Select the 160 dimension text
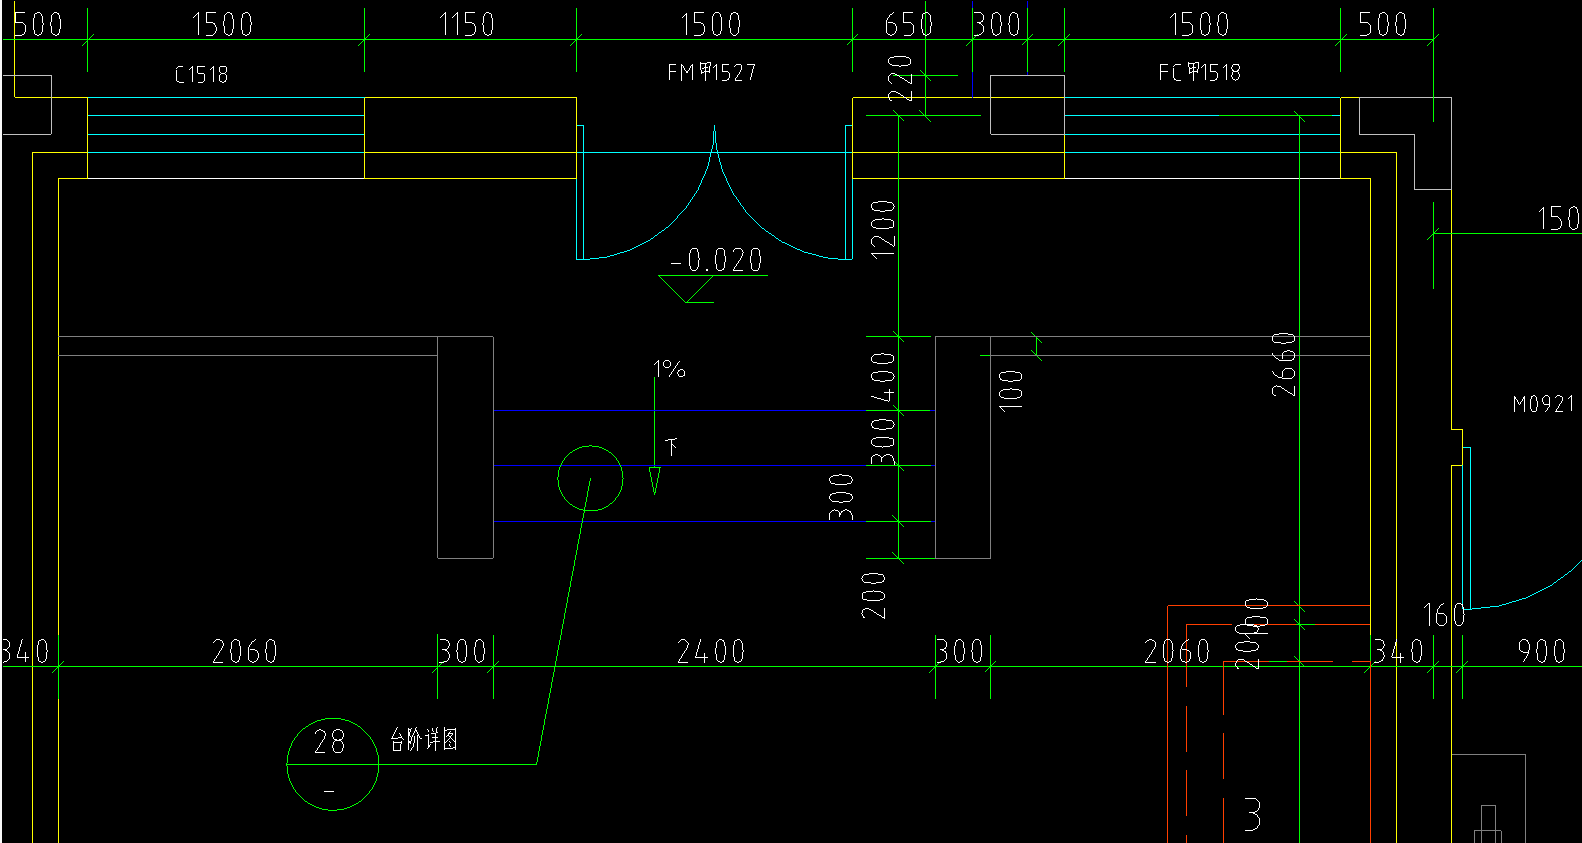The image size is (1582, 843). (x=1444, y=615)
